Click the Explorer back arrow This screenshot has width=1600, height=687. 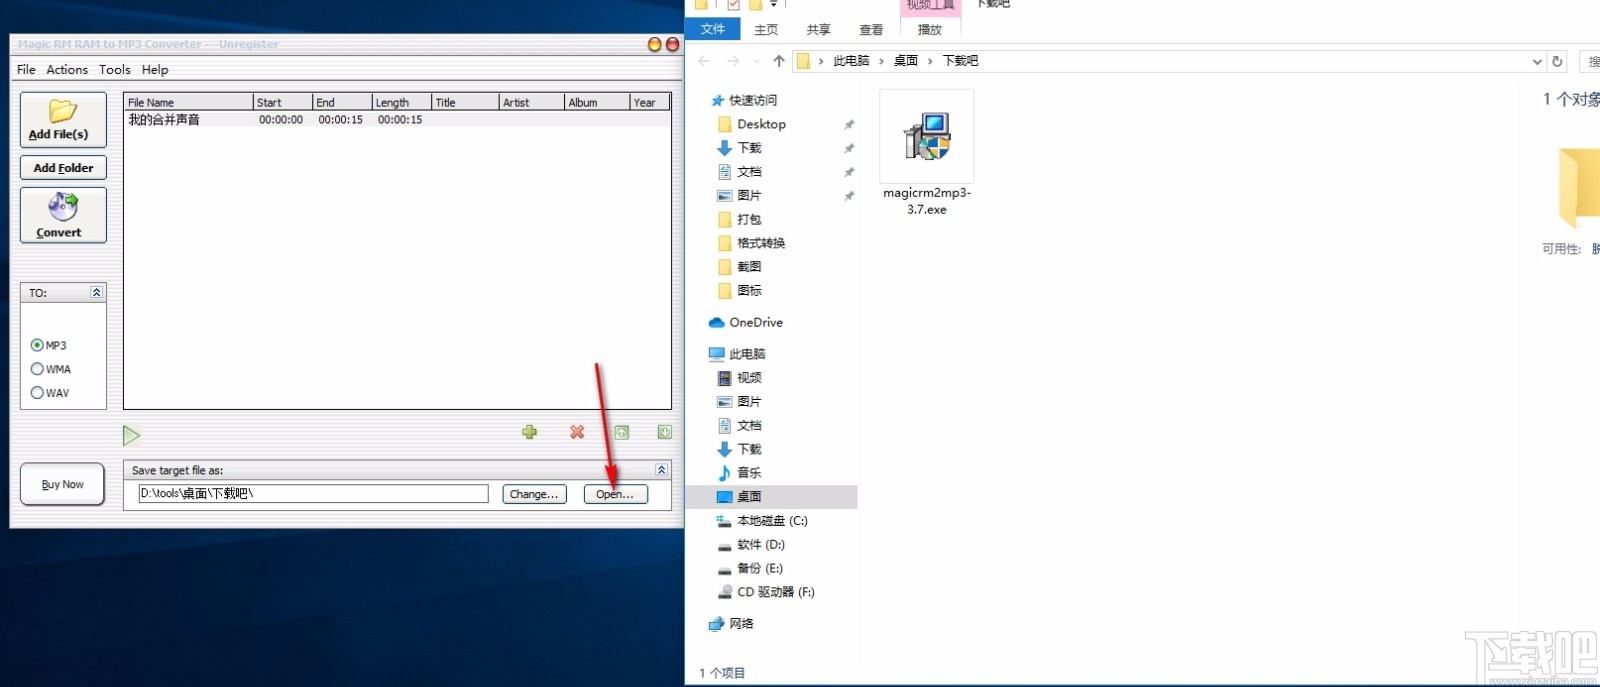pyautogui.click(x=704, y=61)
